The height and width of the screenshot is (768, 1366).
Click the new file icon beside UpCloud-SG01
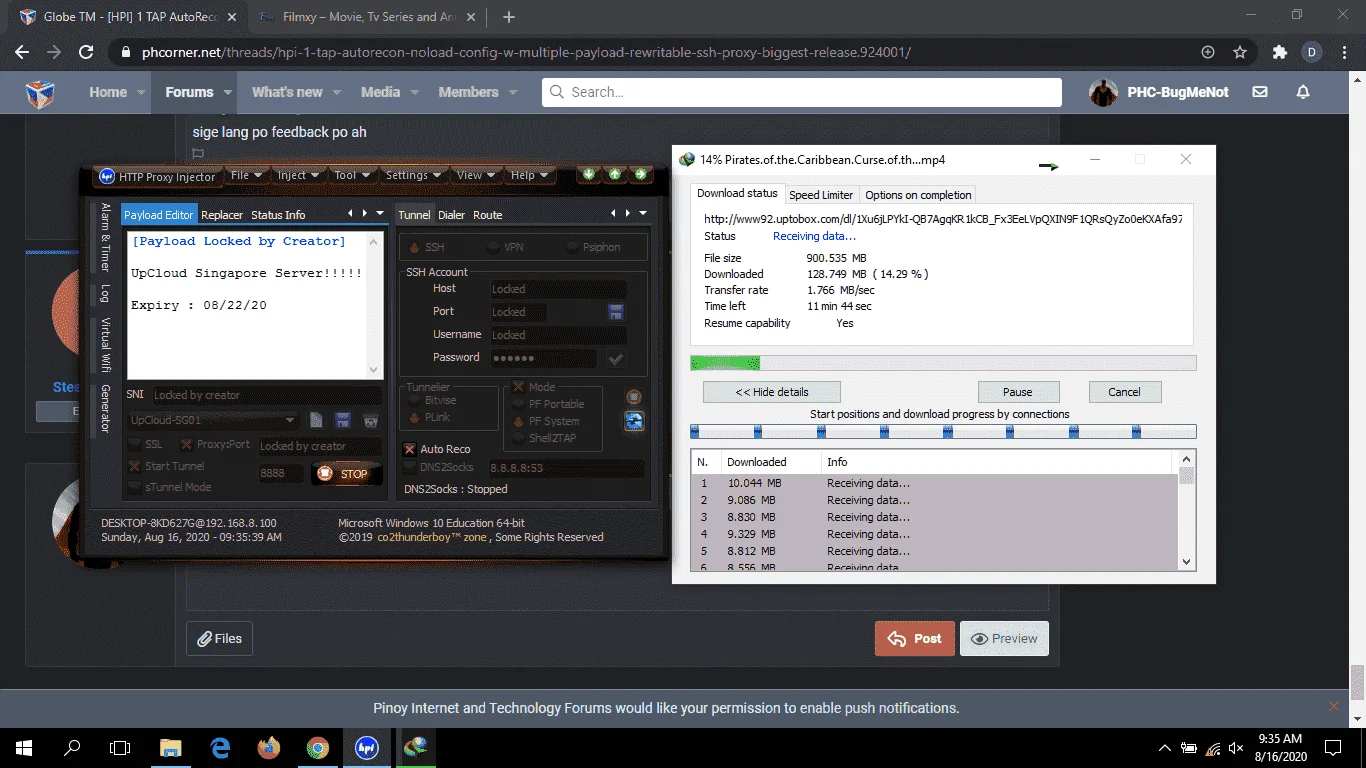point(316,421)
